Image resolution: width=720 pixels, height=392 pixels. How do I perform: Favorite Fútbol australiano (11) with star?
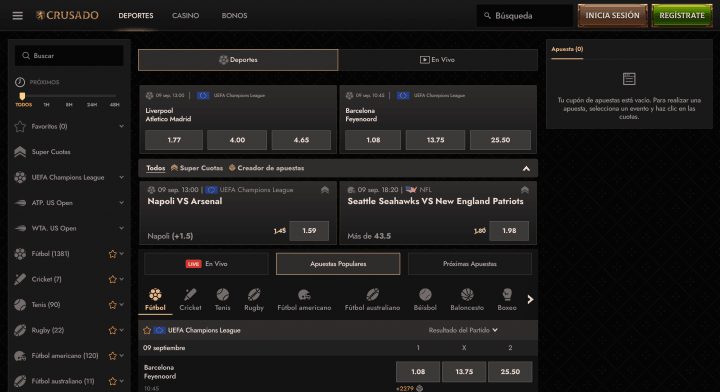click(112, 381)
